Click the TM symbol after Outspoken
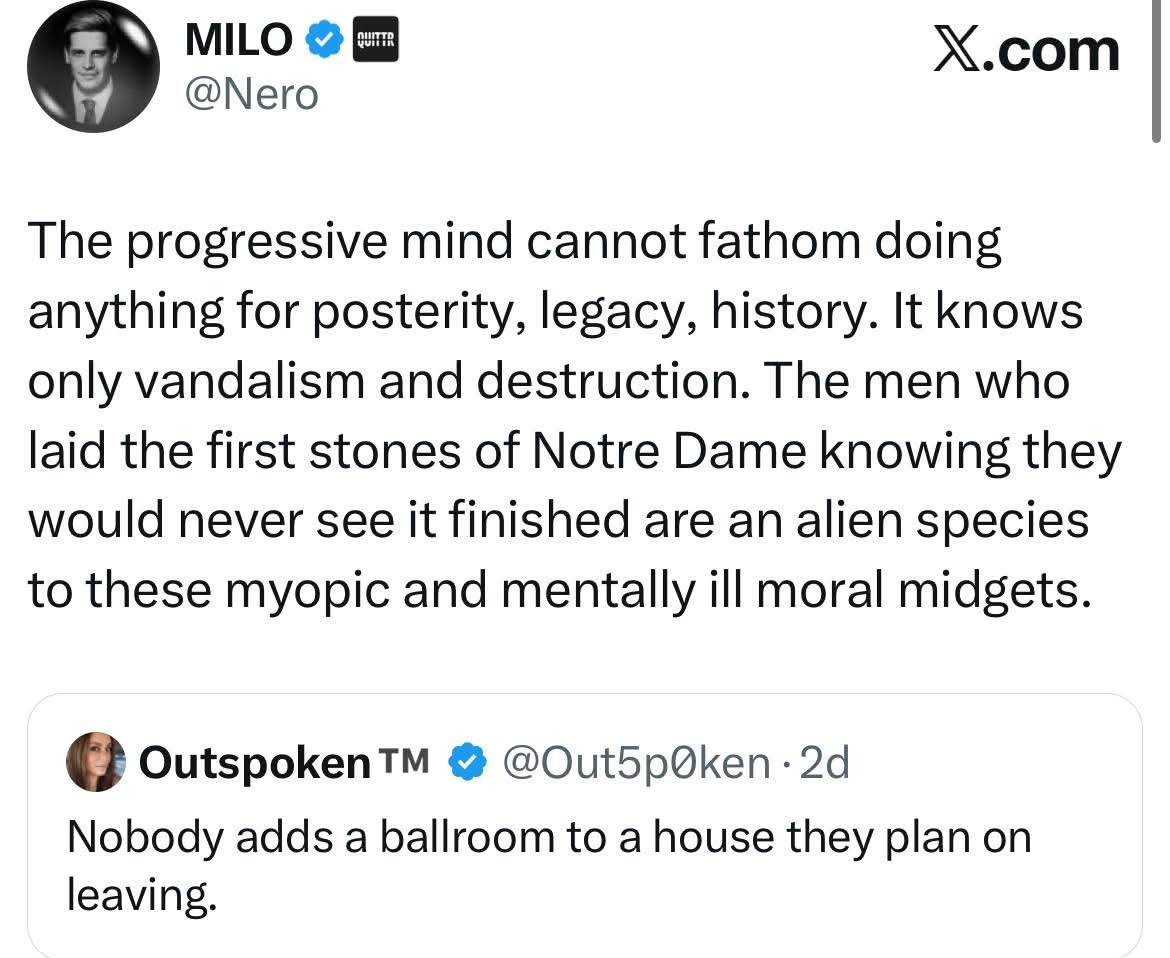The image size is (1170, 958). 404,762
